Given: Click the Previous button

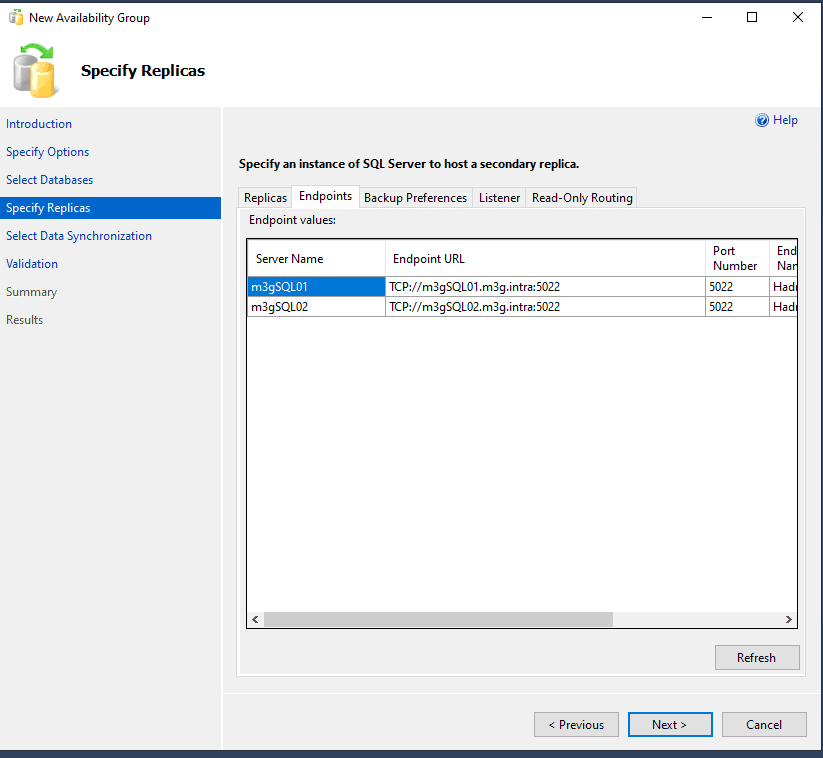Looking at the screenshot, I should pos(576,724).
